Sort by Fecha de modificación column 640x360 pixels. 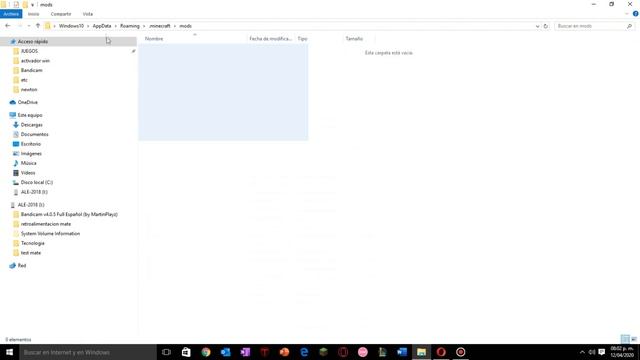click(x=271, y=39)
